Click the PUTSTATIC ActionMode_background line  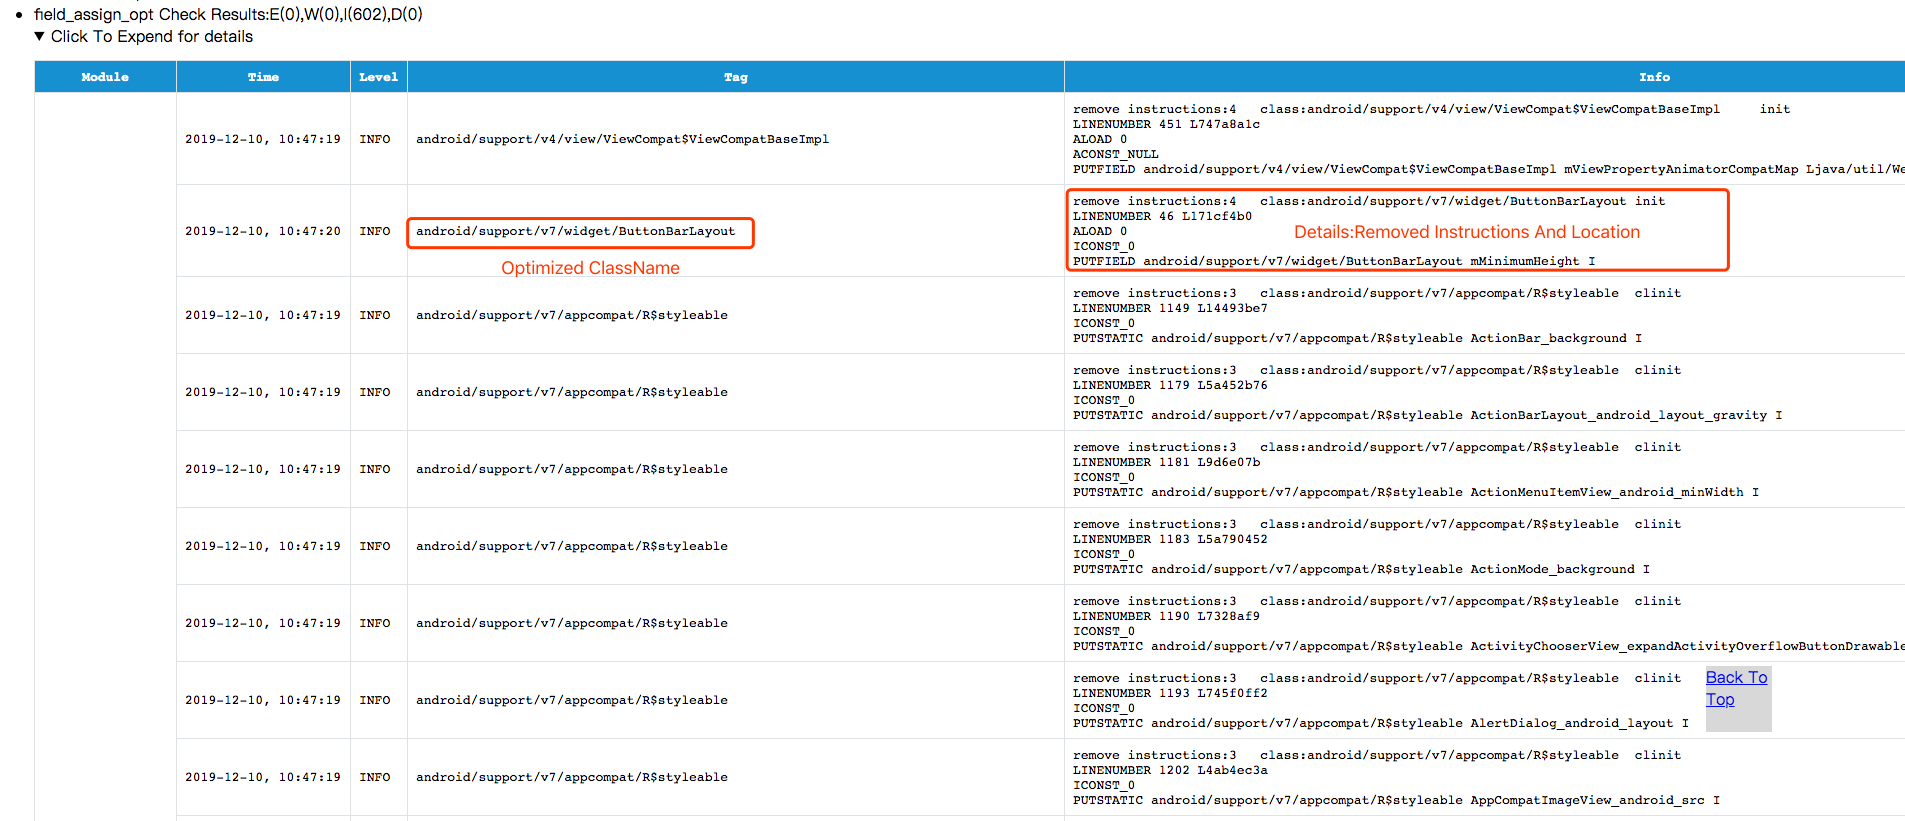(x=1361, y=569)
